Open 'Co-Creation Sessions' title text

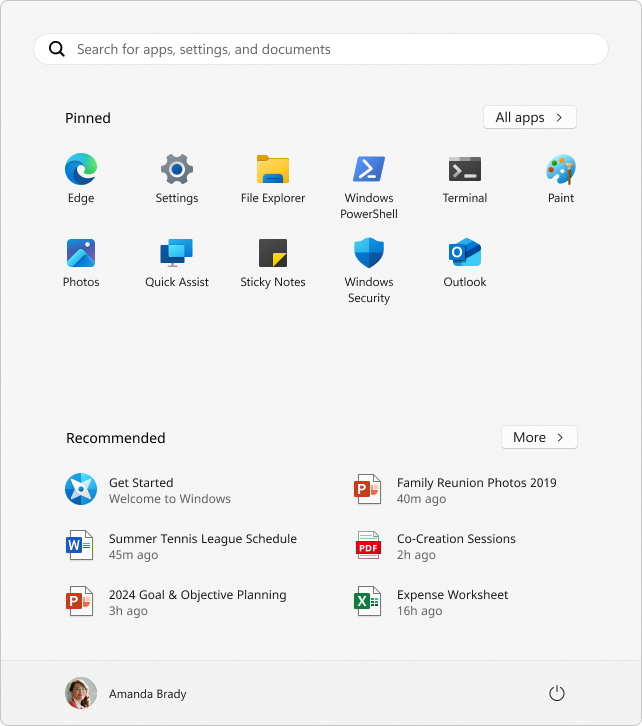click(456, 538)
